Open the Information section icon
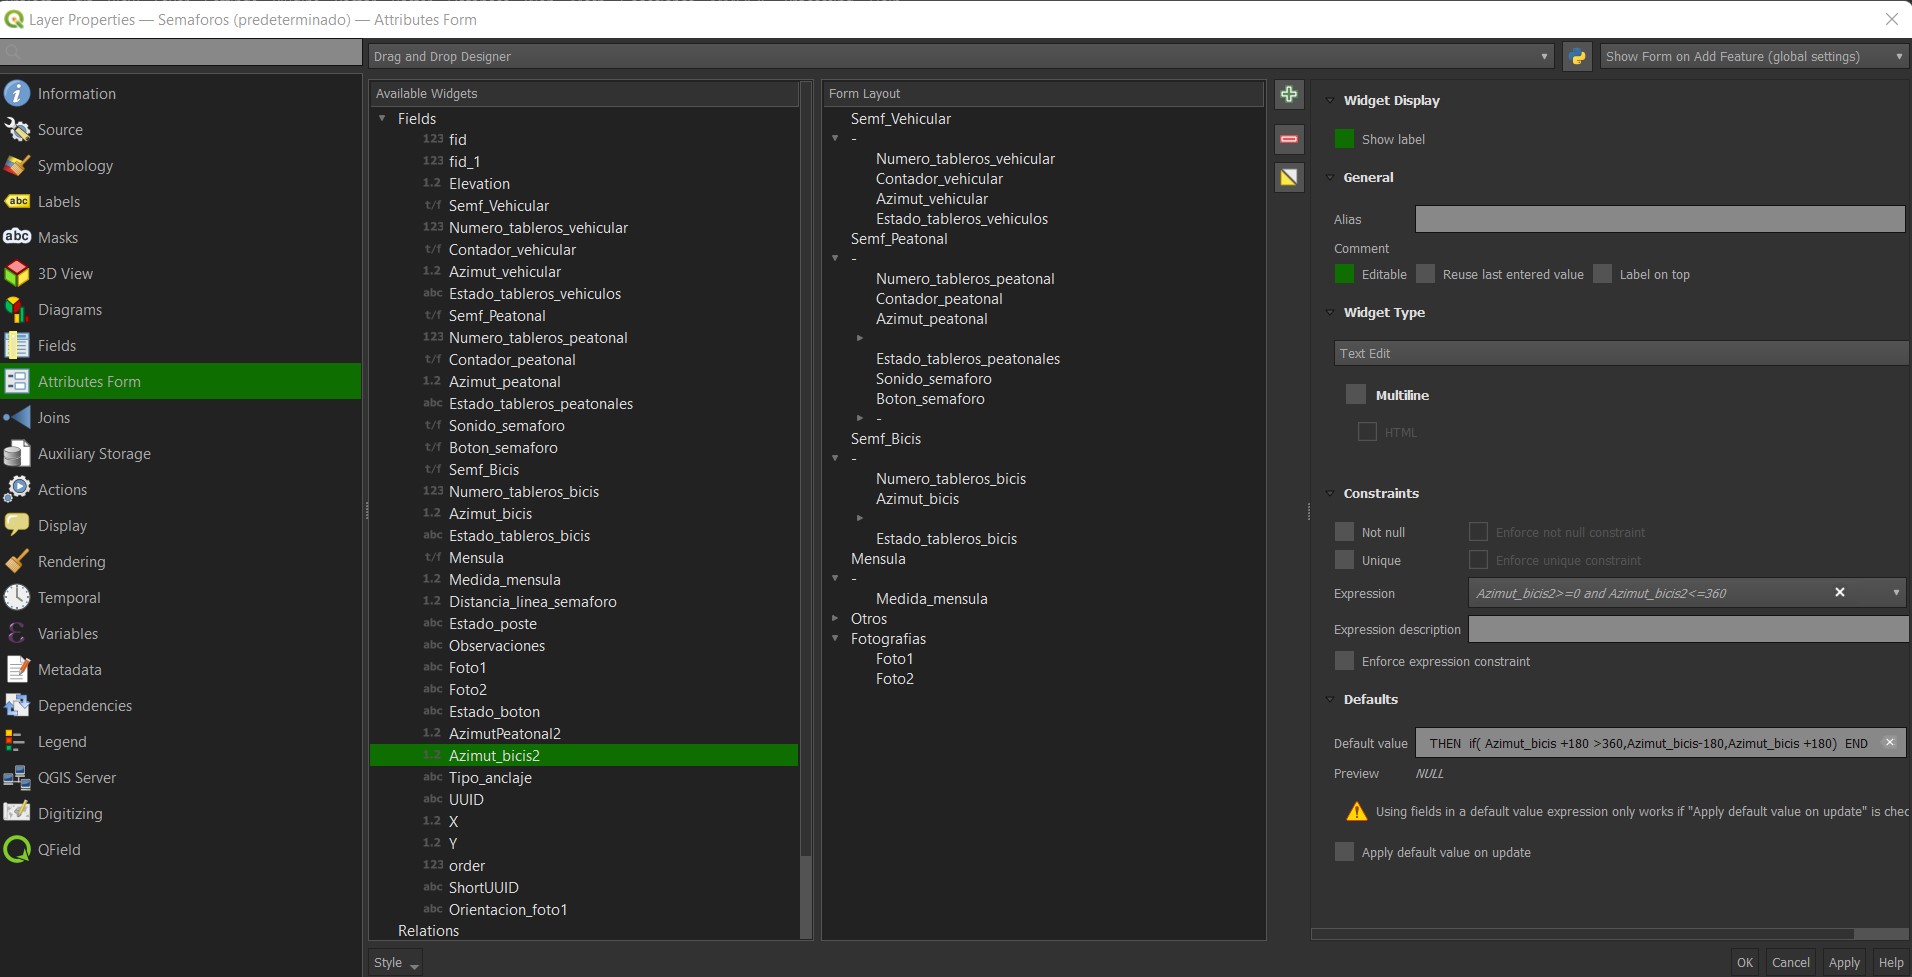 17,93
